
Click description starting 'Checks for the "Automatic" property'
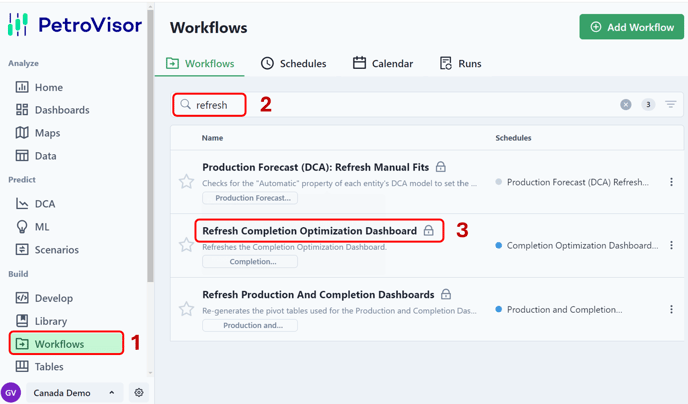click(340, 183)
